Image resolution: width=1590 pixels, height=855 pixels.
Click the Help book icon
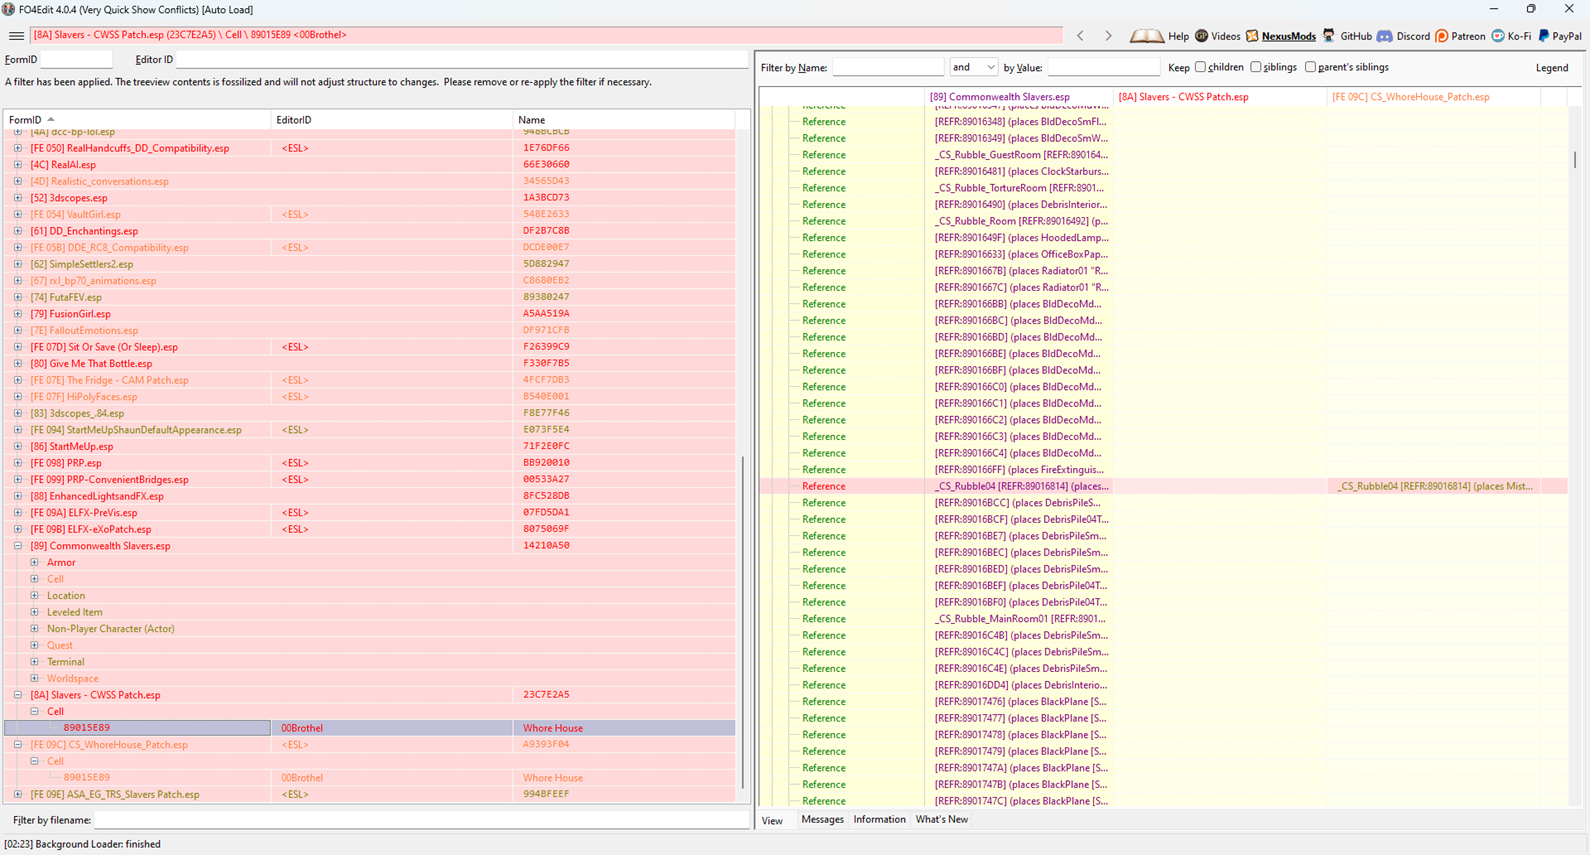(1146, 36)
